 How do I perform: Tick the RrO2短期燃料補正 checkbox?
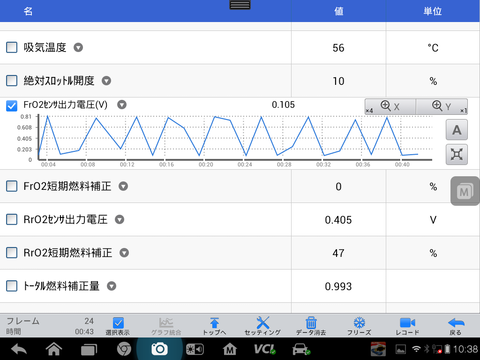coord(12,253)
